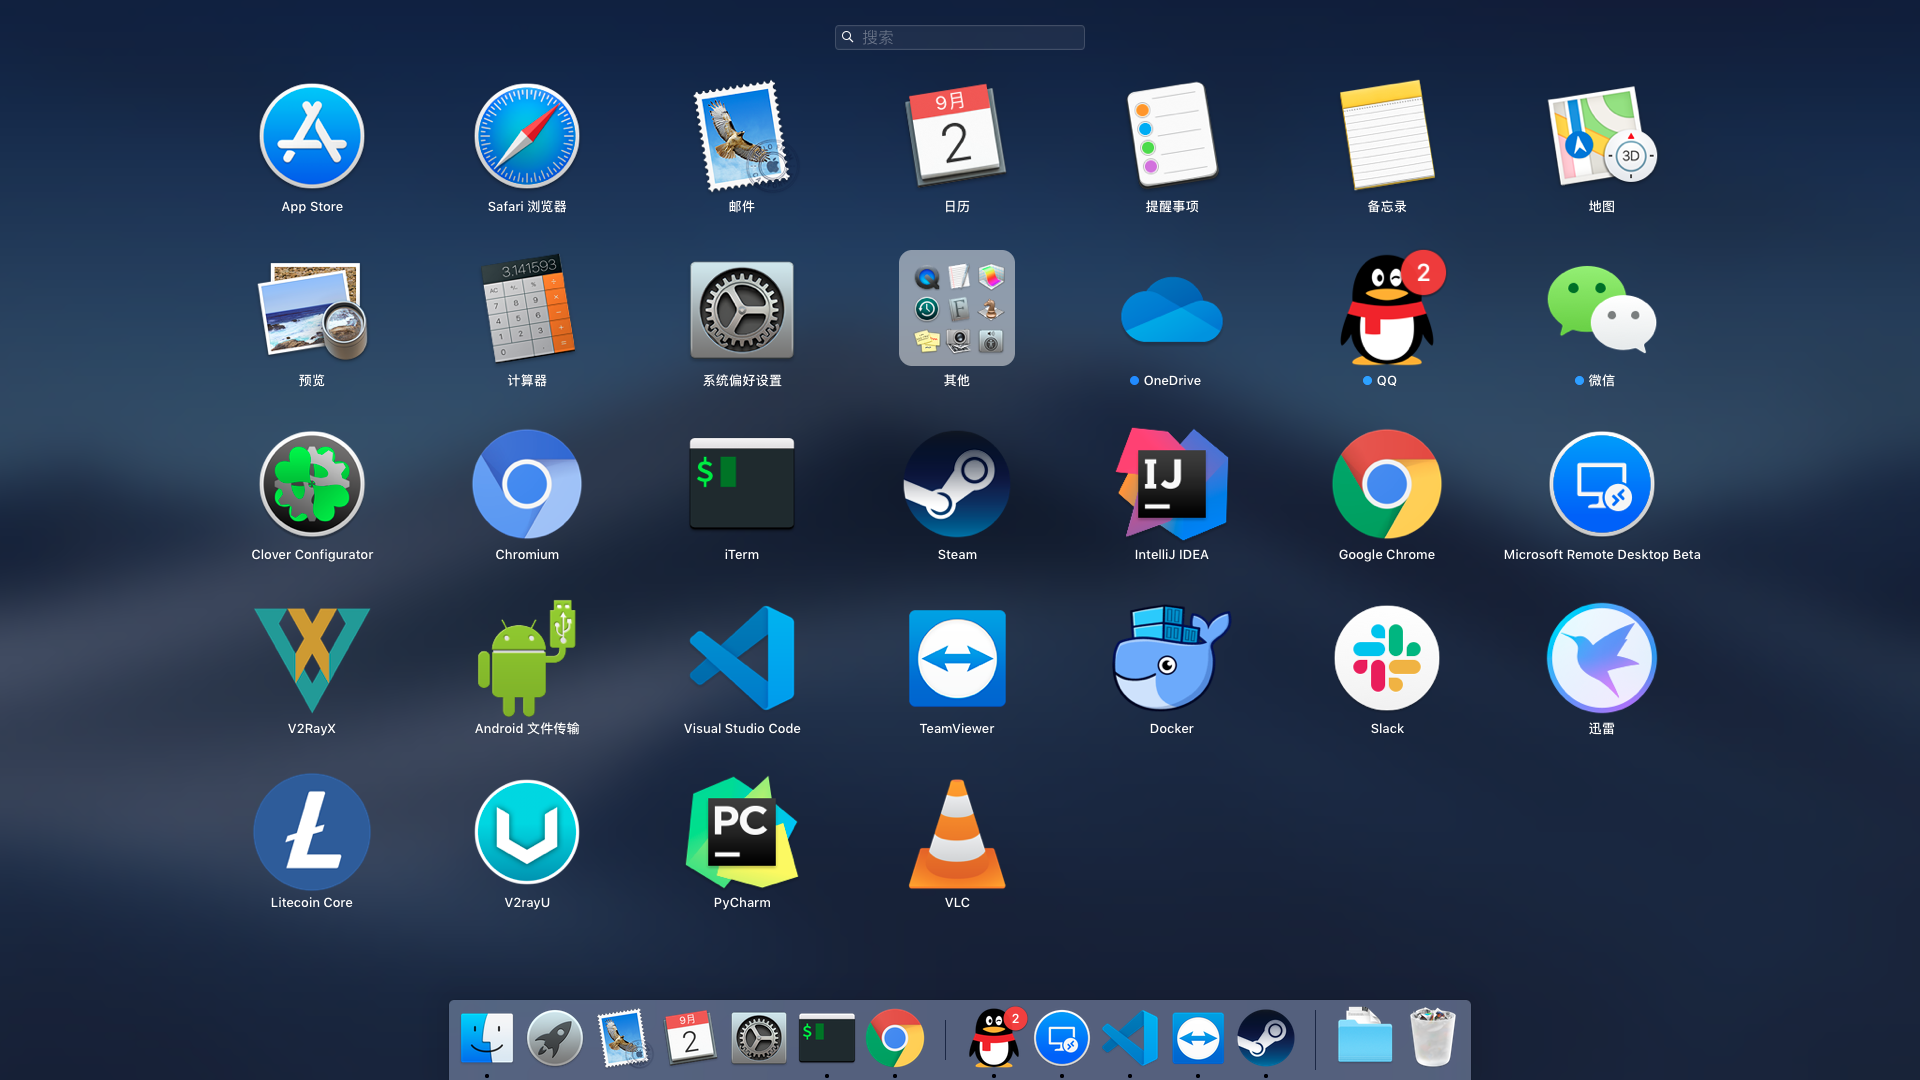Open QQ with notification badge in grid
1920x1080 pixels.
[1386, 310]
